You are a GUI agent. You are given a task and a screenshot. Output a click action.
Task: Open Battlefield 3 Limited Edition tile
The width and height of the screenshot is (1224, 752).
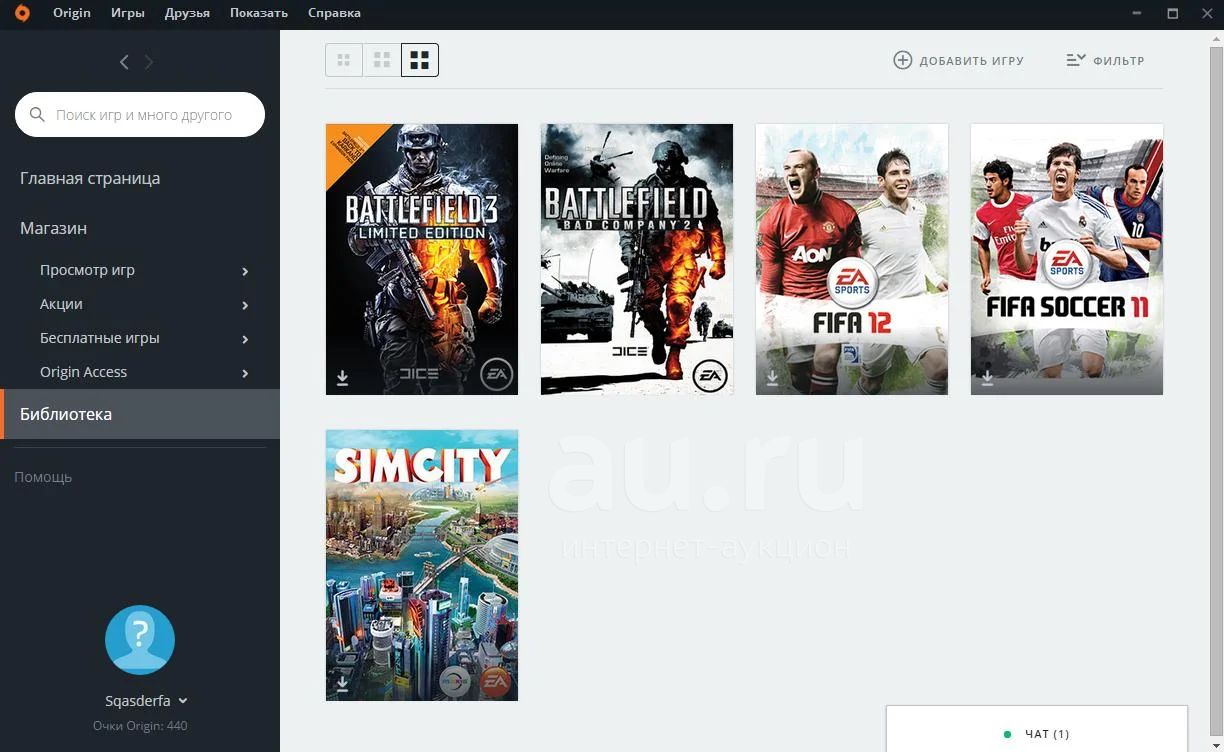422,259
